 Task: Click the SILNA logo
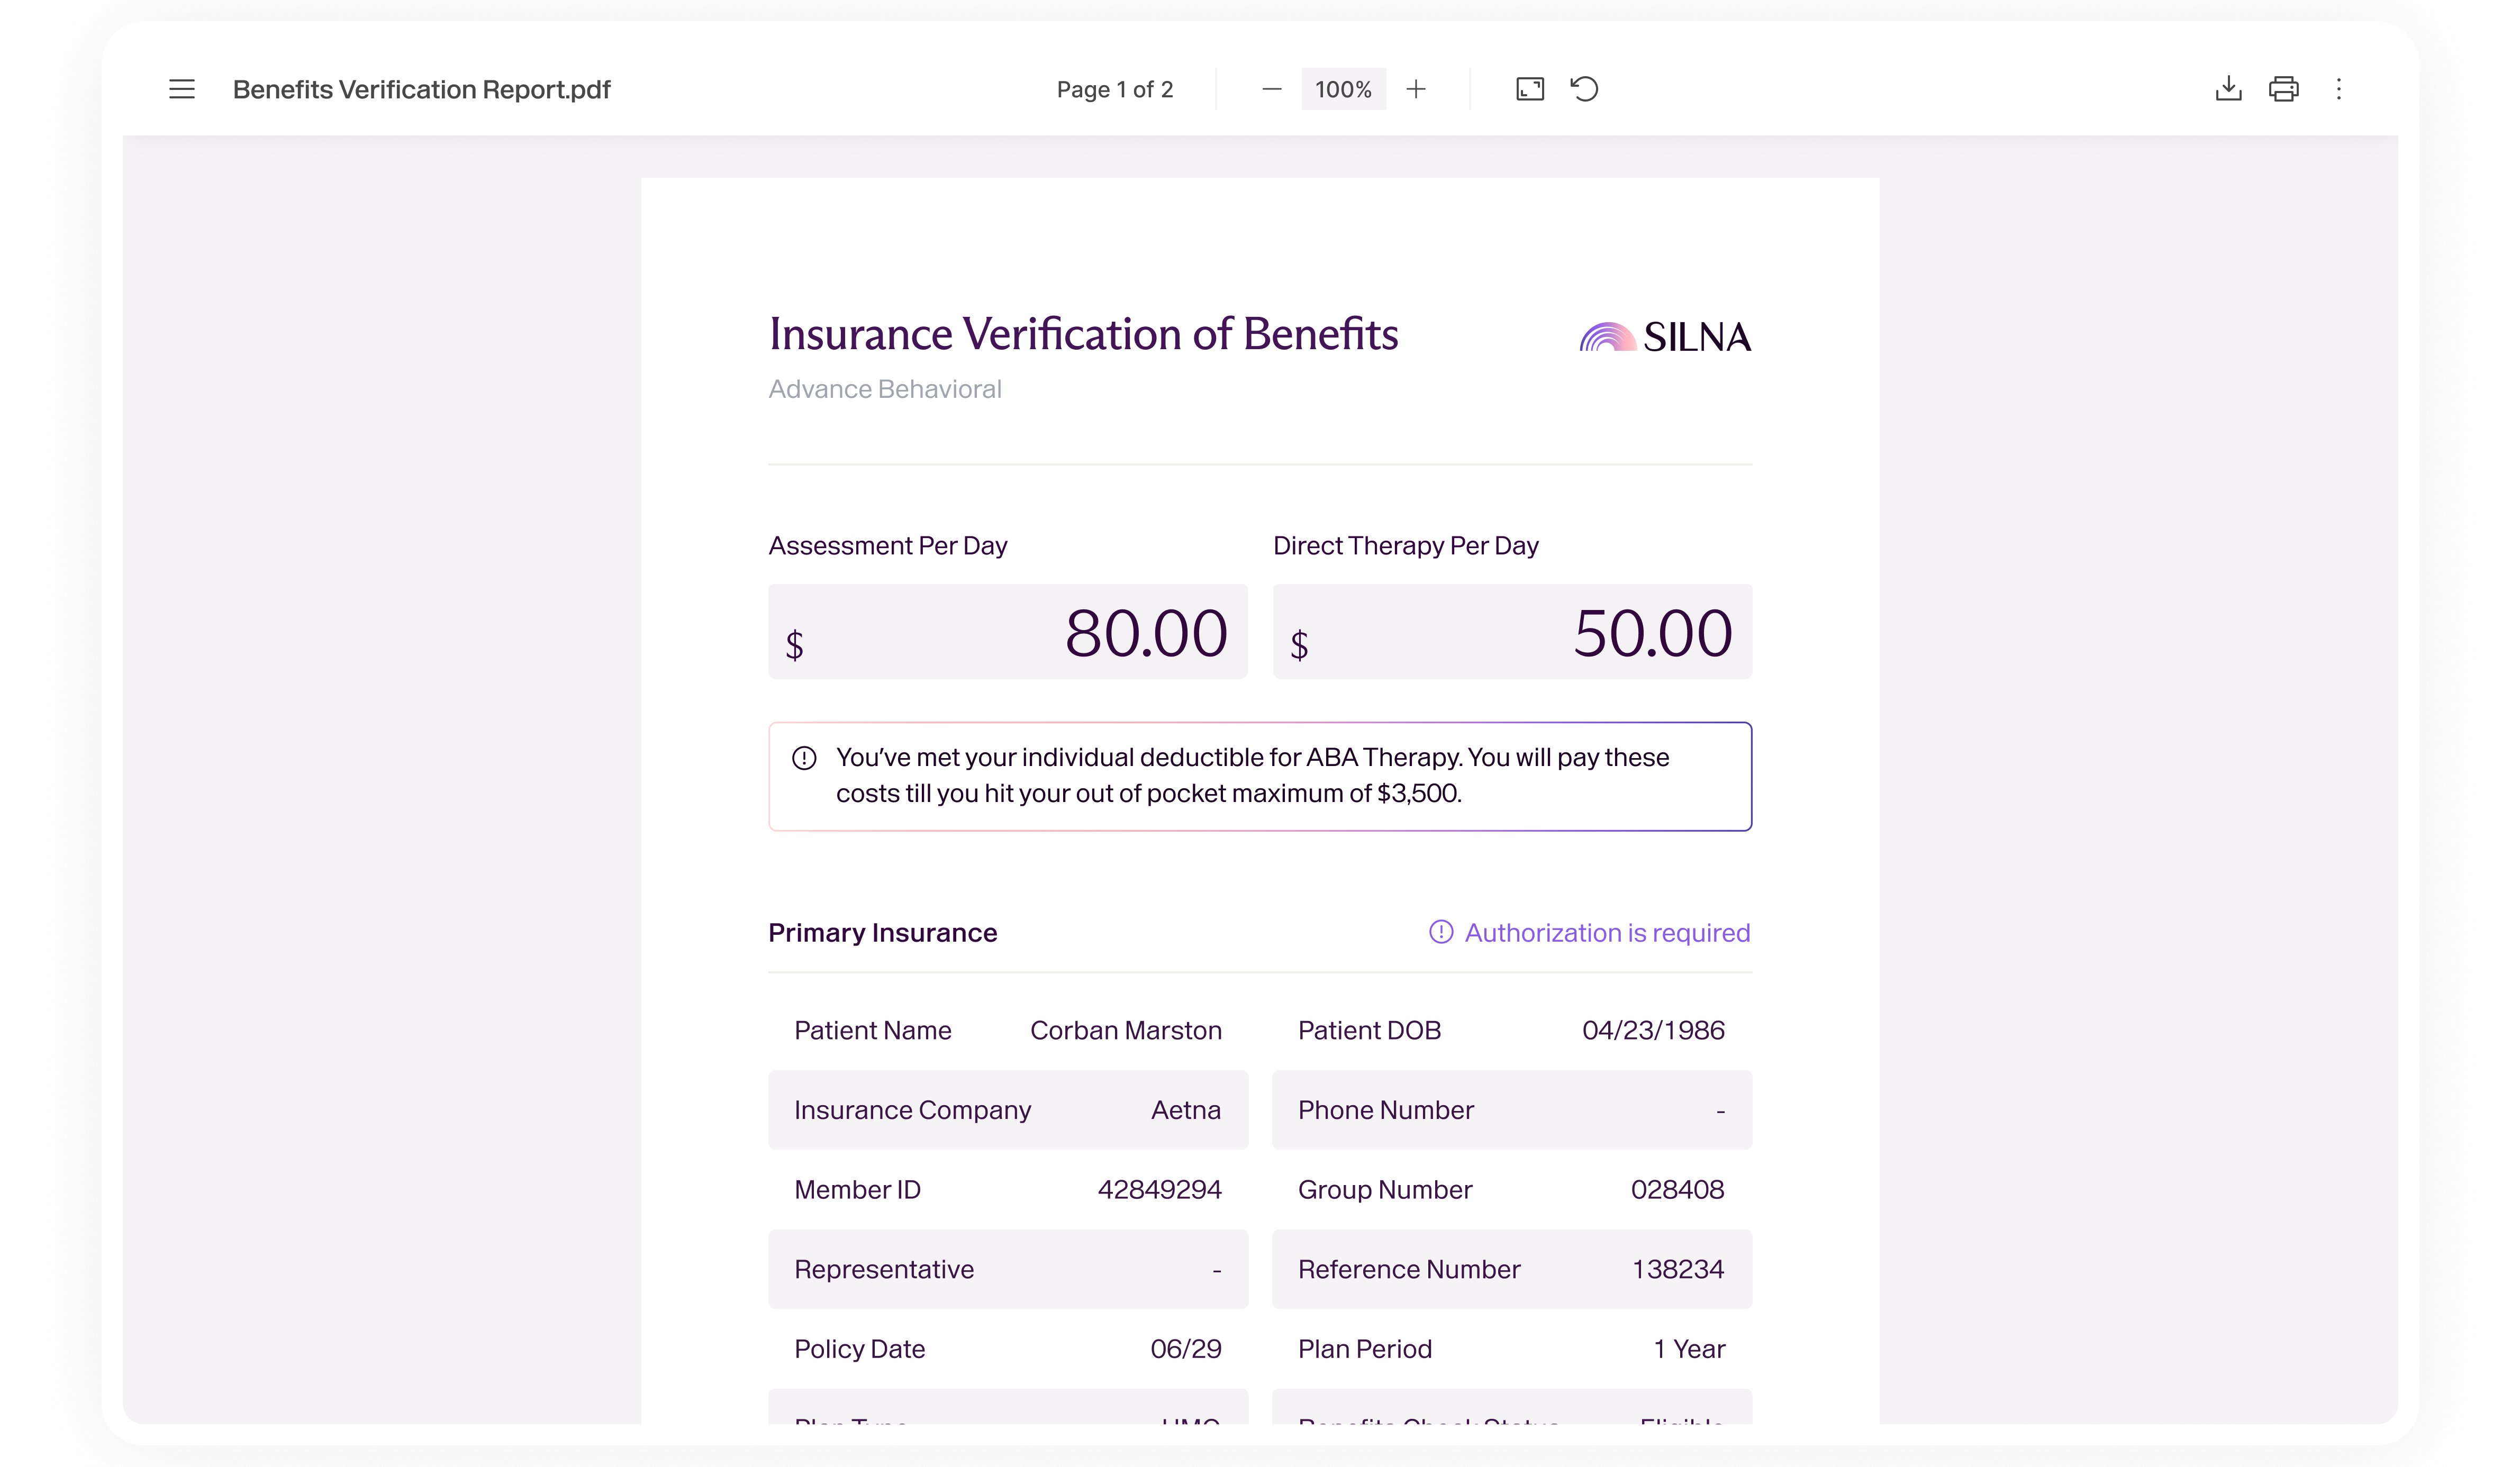tap(1665, 337)
